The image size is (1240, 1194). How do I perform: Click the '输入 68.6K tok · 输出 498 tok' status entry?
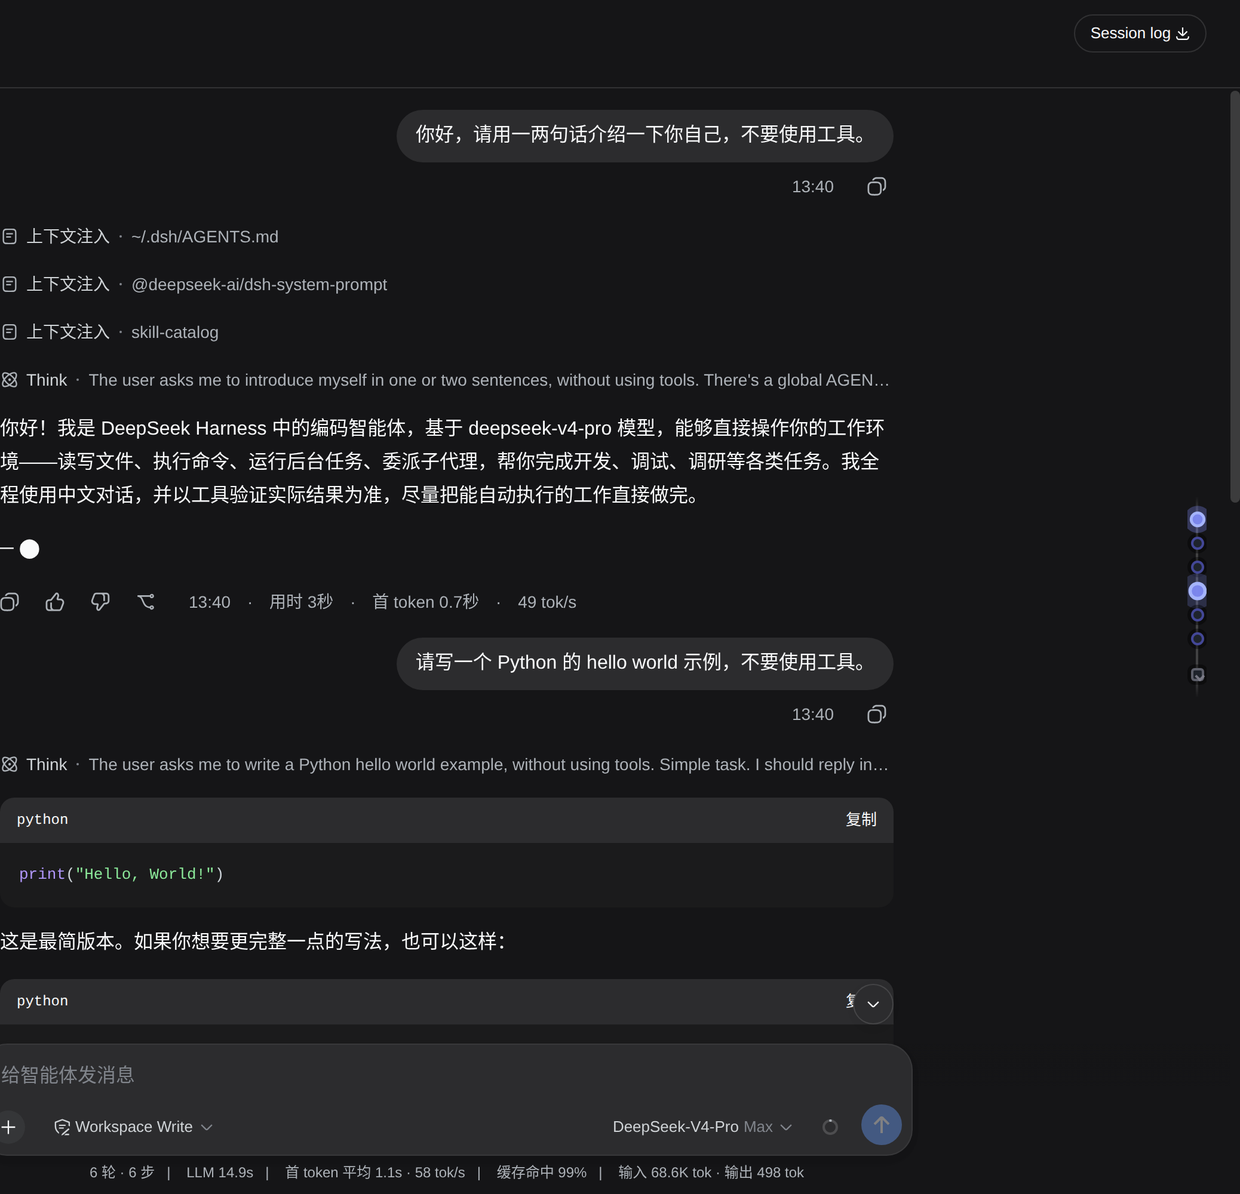[x=711, y=1172]
